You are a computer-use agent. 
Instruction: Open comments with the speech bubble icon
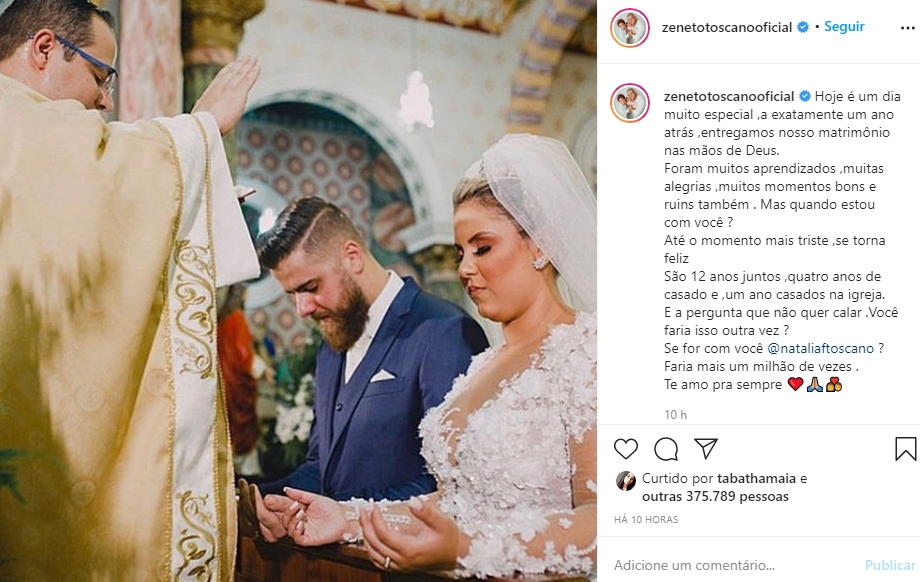click(666, 449)
